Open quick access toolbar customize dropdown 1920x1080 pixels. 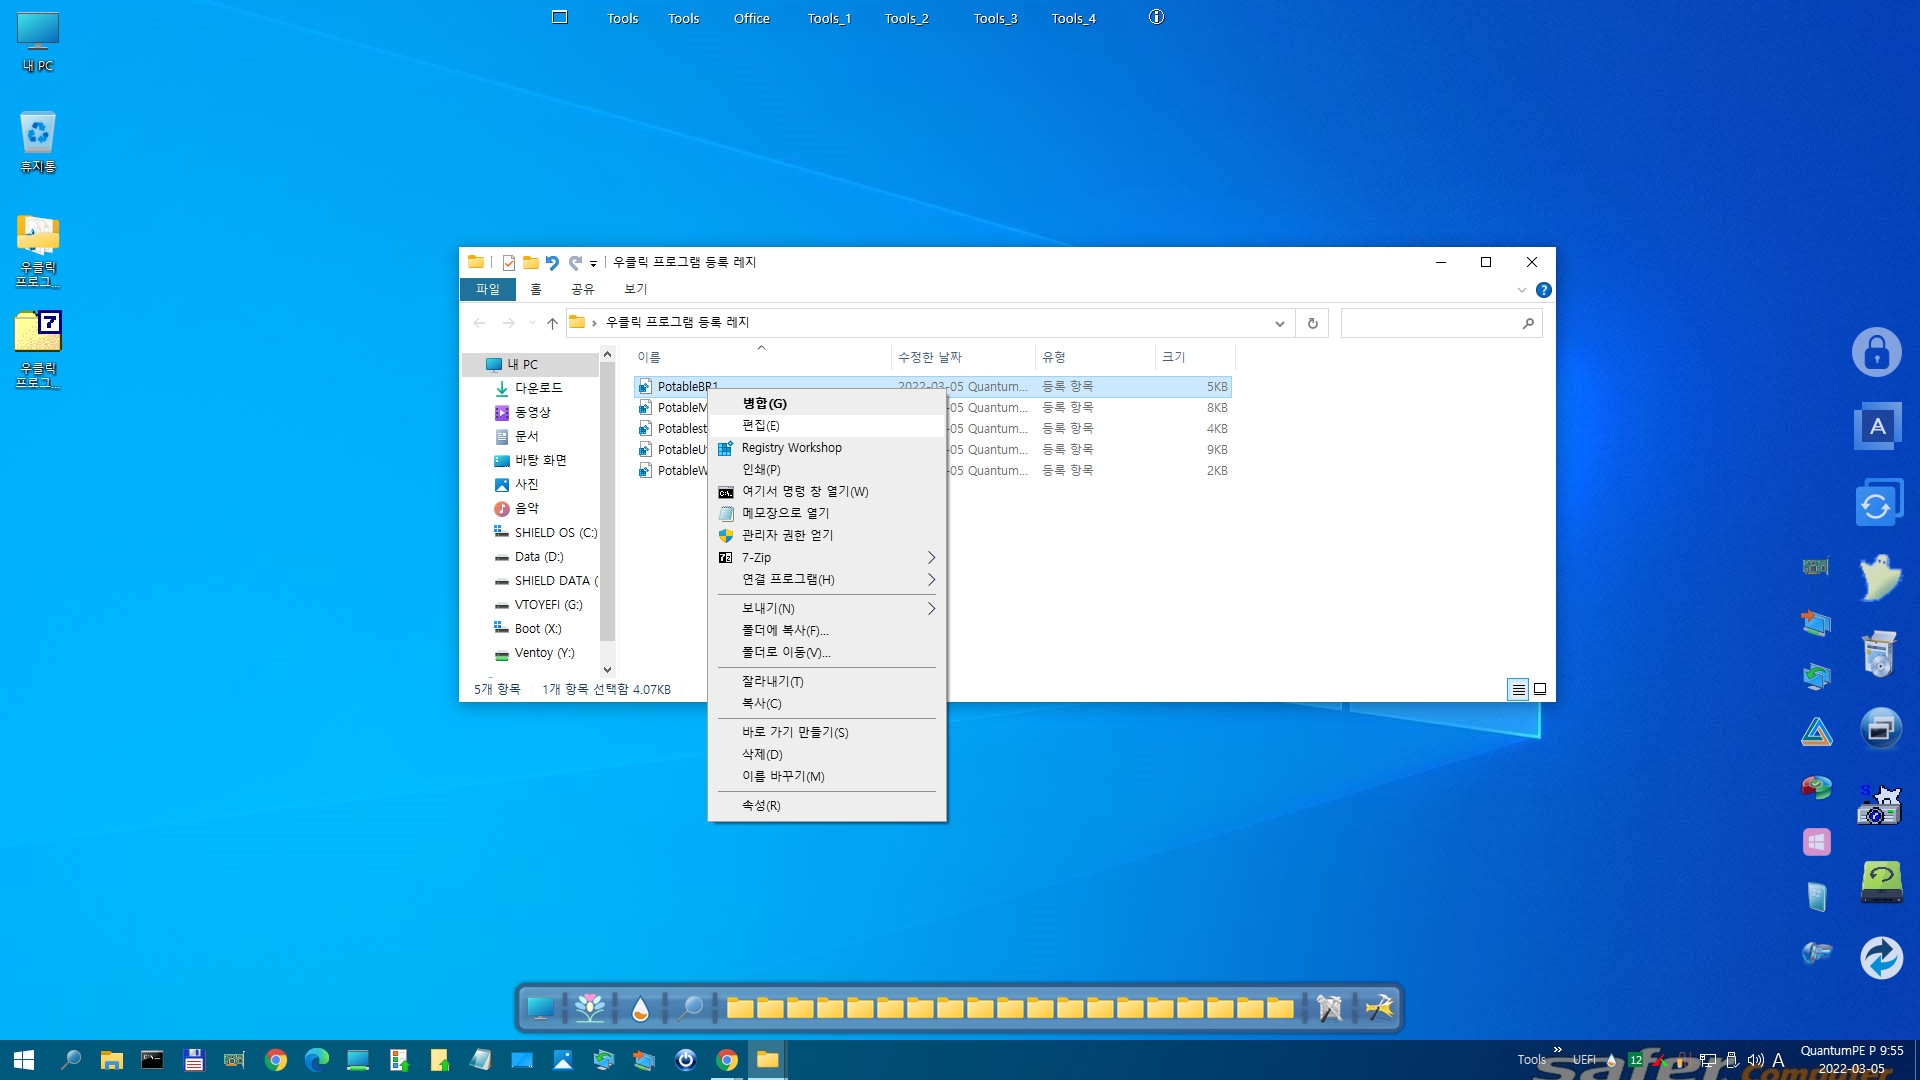pyautogui.click(x=593, y=263)
